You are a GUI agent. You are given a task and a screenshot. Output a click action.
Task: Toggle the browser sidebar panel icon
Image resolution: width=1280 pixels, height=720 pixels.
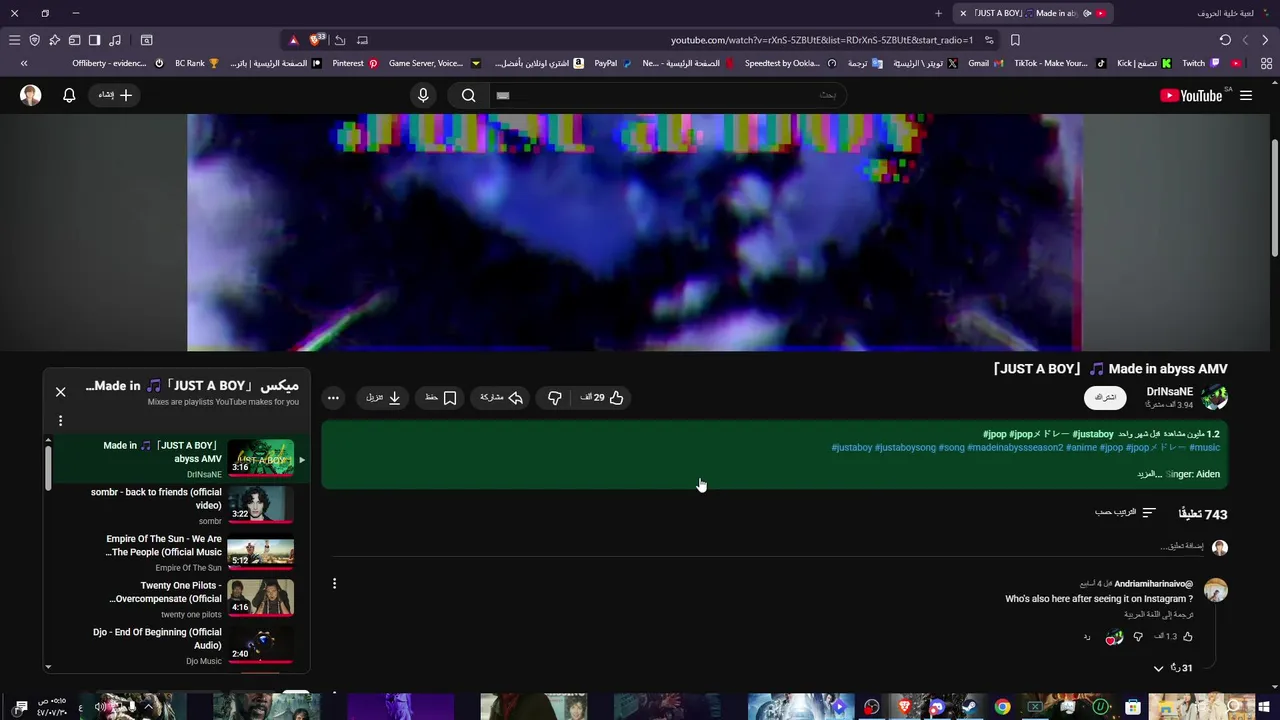94,40
